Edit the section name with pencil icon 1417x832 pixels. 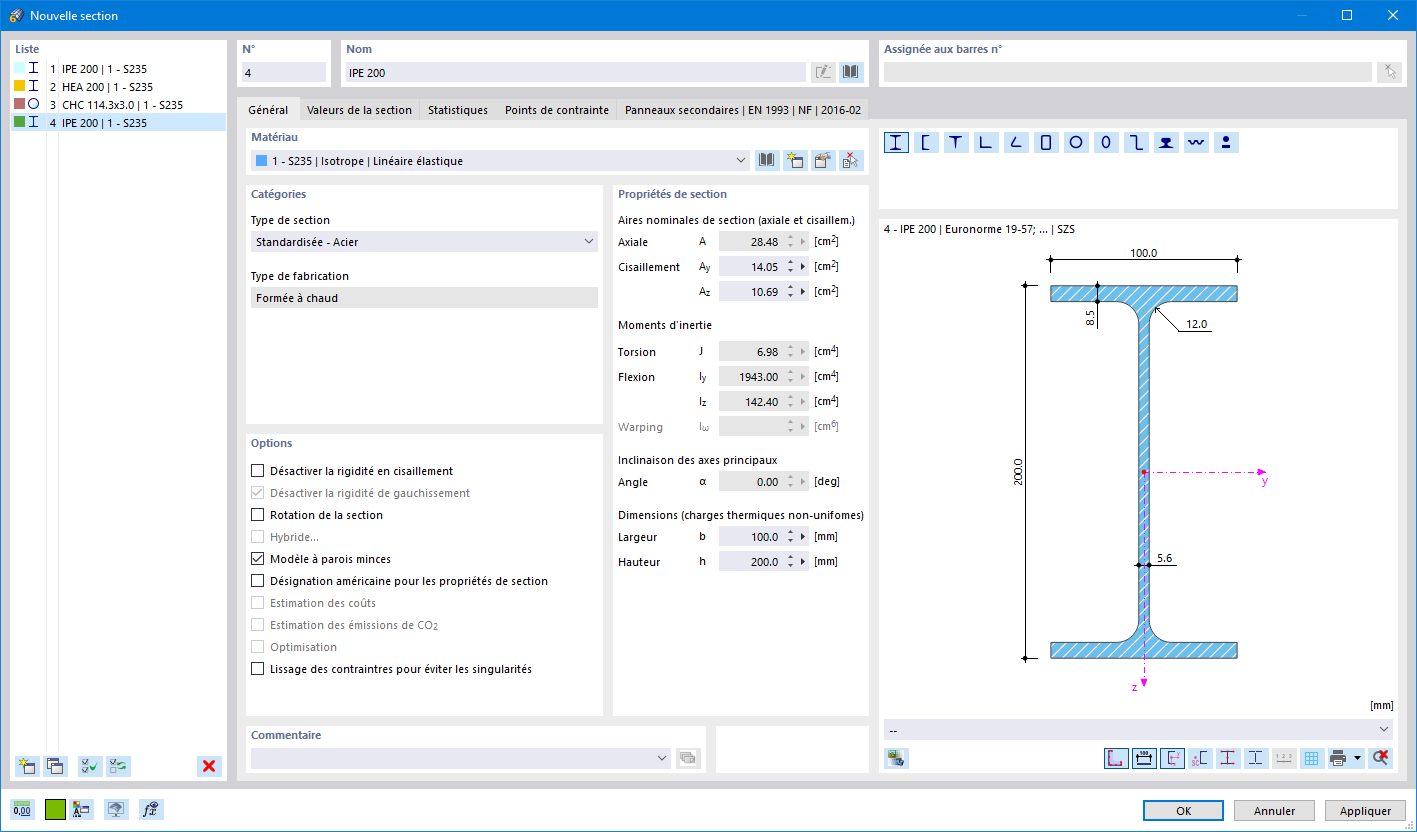823,72
